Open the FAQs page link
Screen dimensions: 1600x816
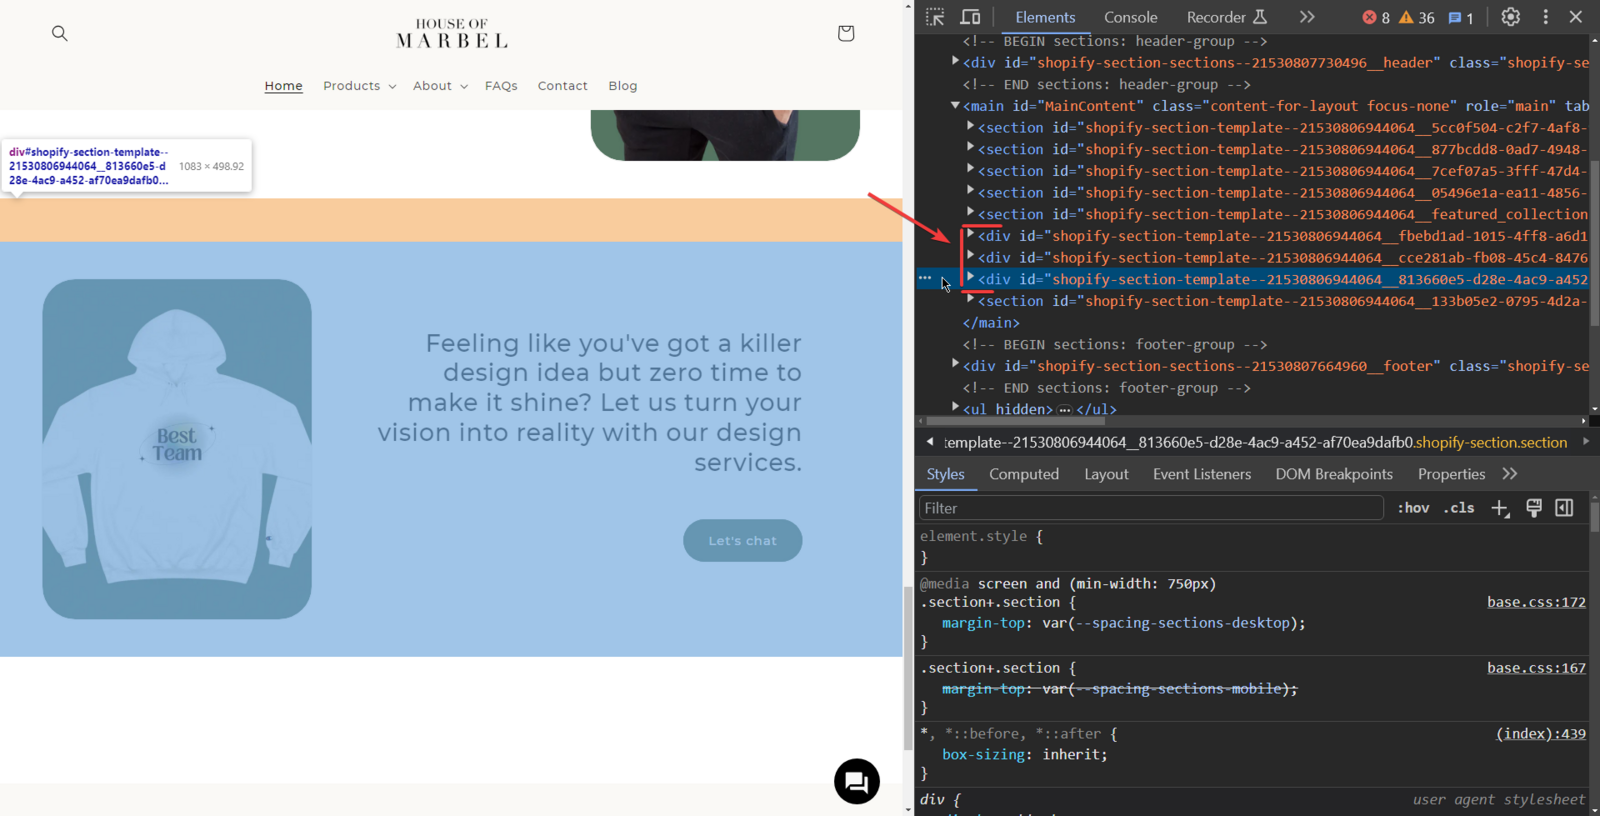[501, 86]
